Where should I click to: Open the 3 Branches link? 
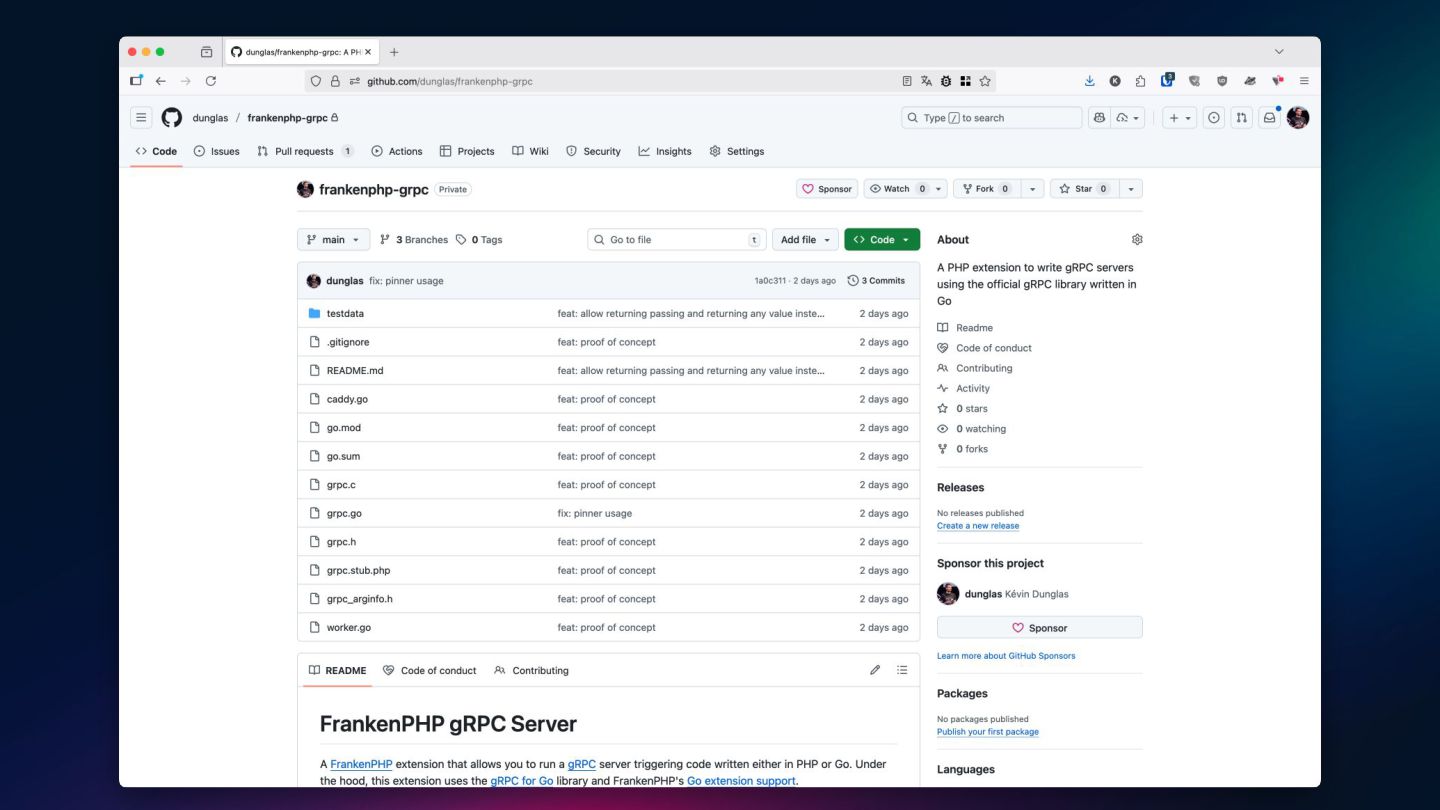414,240
